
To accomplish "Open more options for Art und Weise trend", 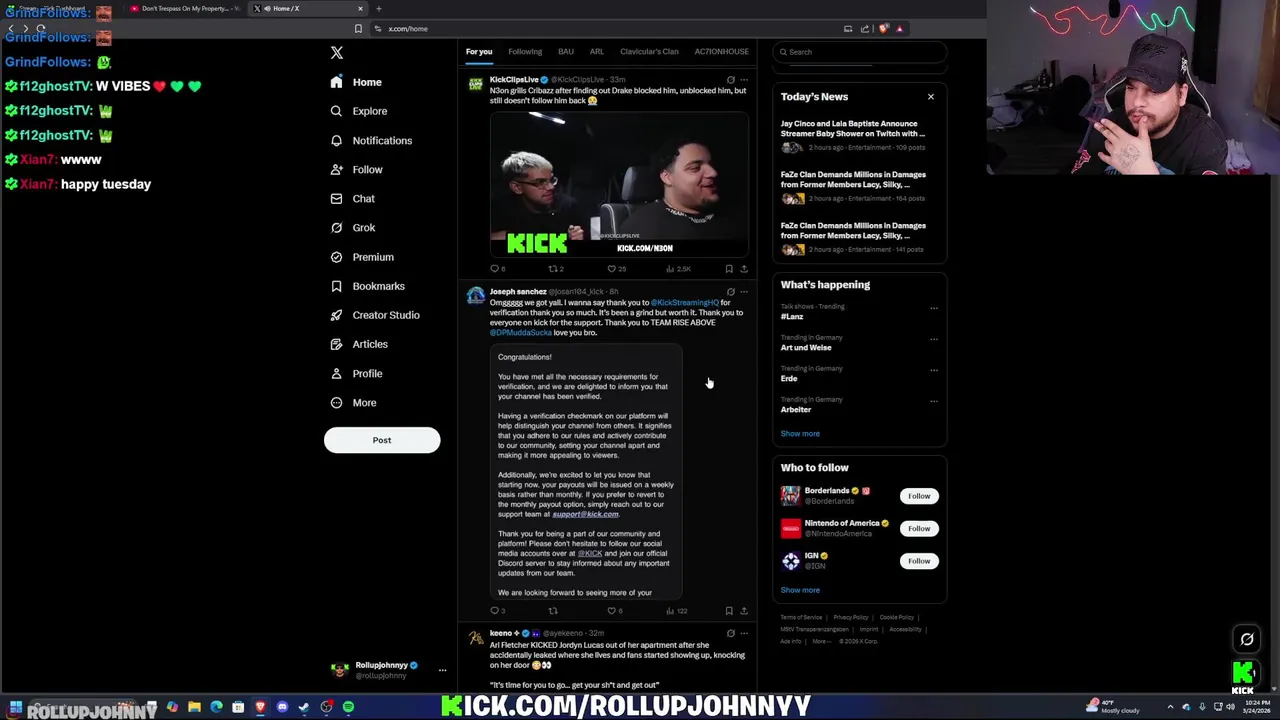I will (934, 339).
